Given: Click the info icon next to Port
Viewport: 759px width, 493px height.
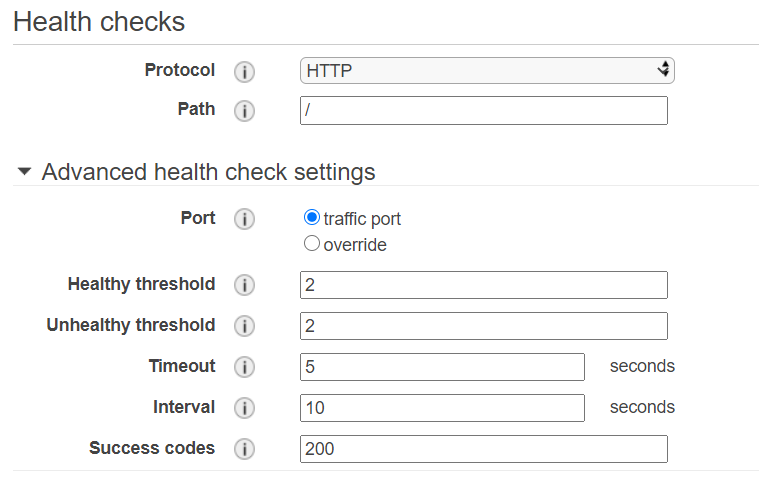Looking at the screenshot, I should (x=244, y=219).
